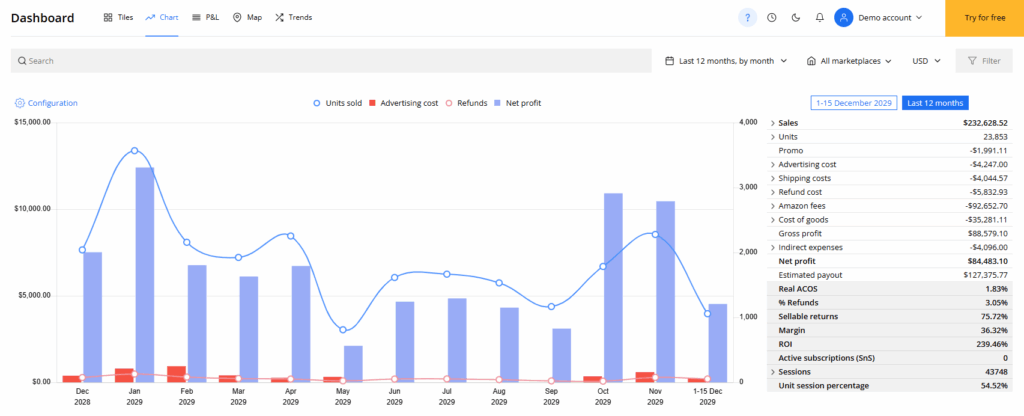
Task: Hide the Refunds series in legend
Action: [467, 103]
